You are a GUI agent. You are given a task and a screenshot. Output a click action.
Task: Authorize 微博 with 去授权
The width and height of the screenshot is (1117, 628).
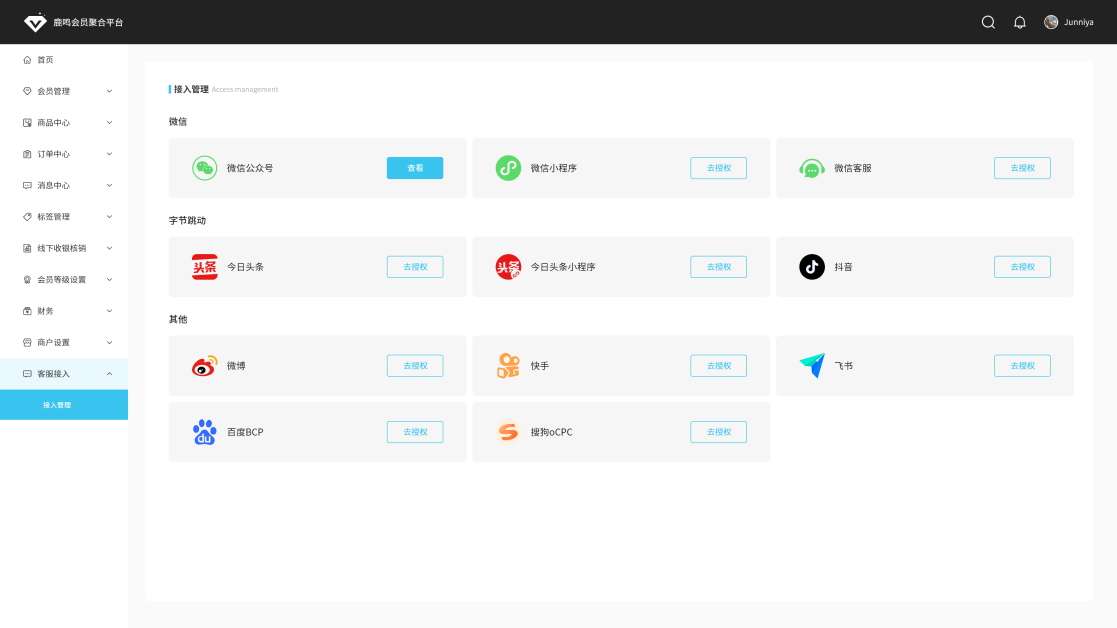[x=415, y=366]
